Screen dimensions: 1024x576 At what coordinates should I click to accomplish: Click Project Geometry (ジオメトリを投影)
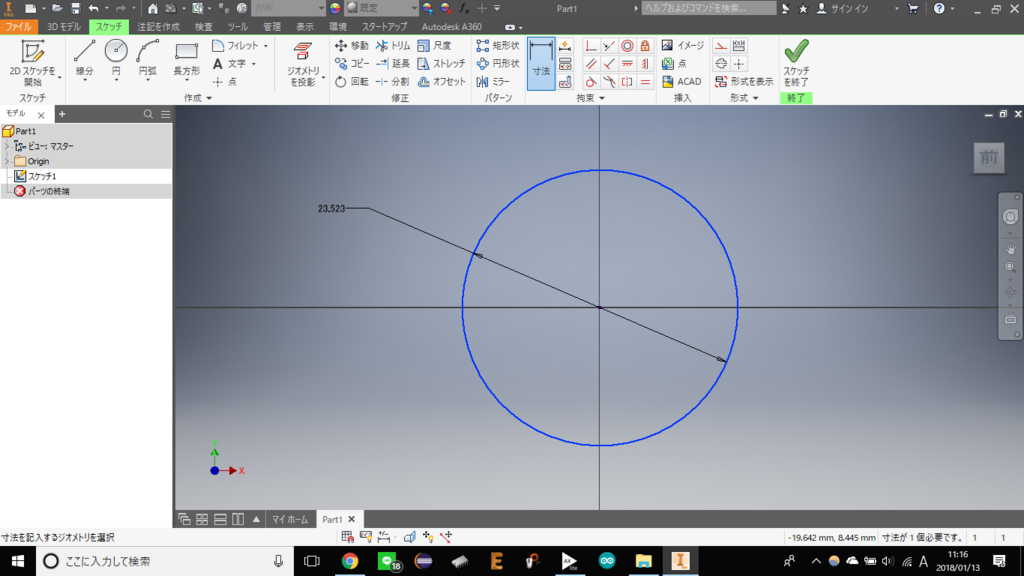coord(303,64)
